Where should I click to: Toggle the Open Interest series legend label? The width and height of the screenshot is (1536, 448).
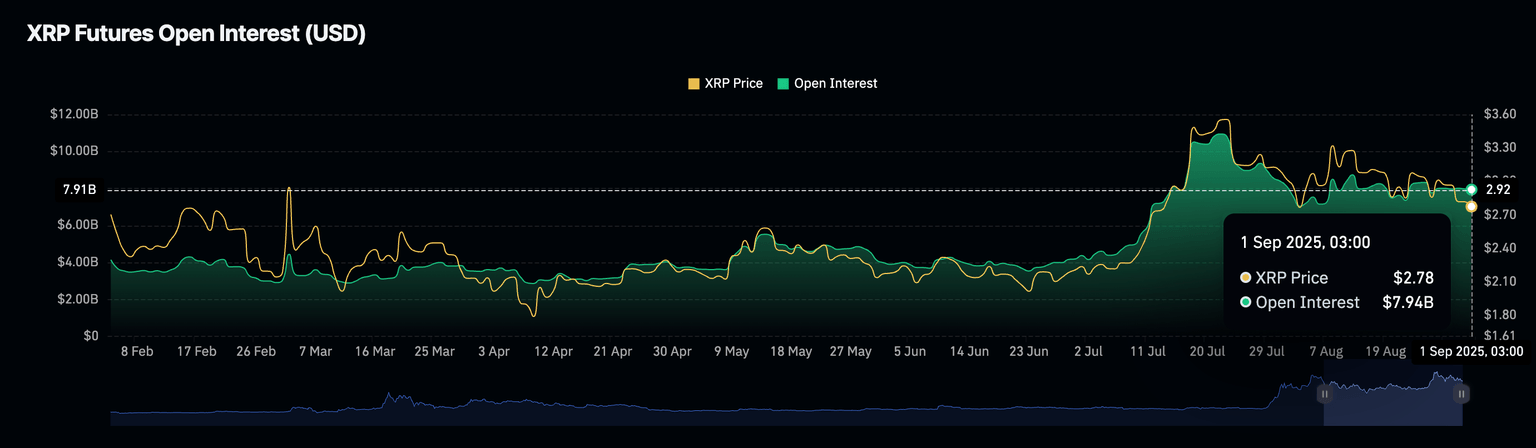click(834, 84)
